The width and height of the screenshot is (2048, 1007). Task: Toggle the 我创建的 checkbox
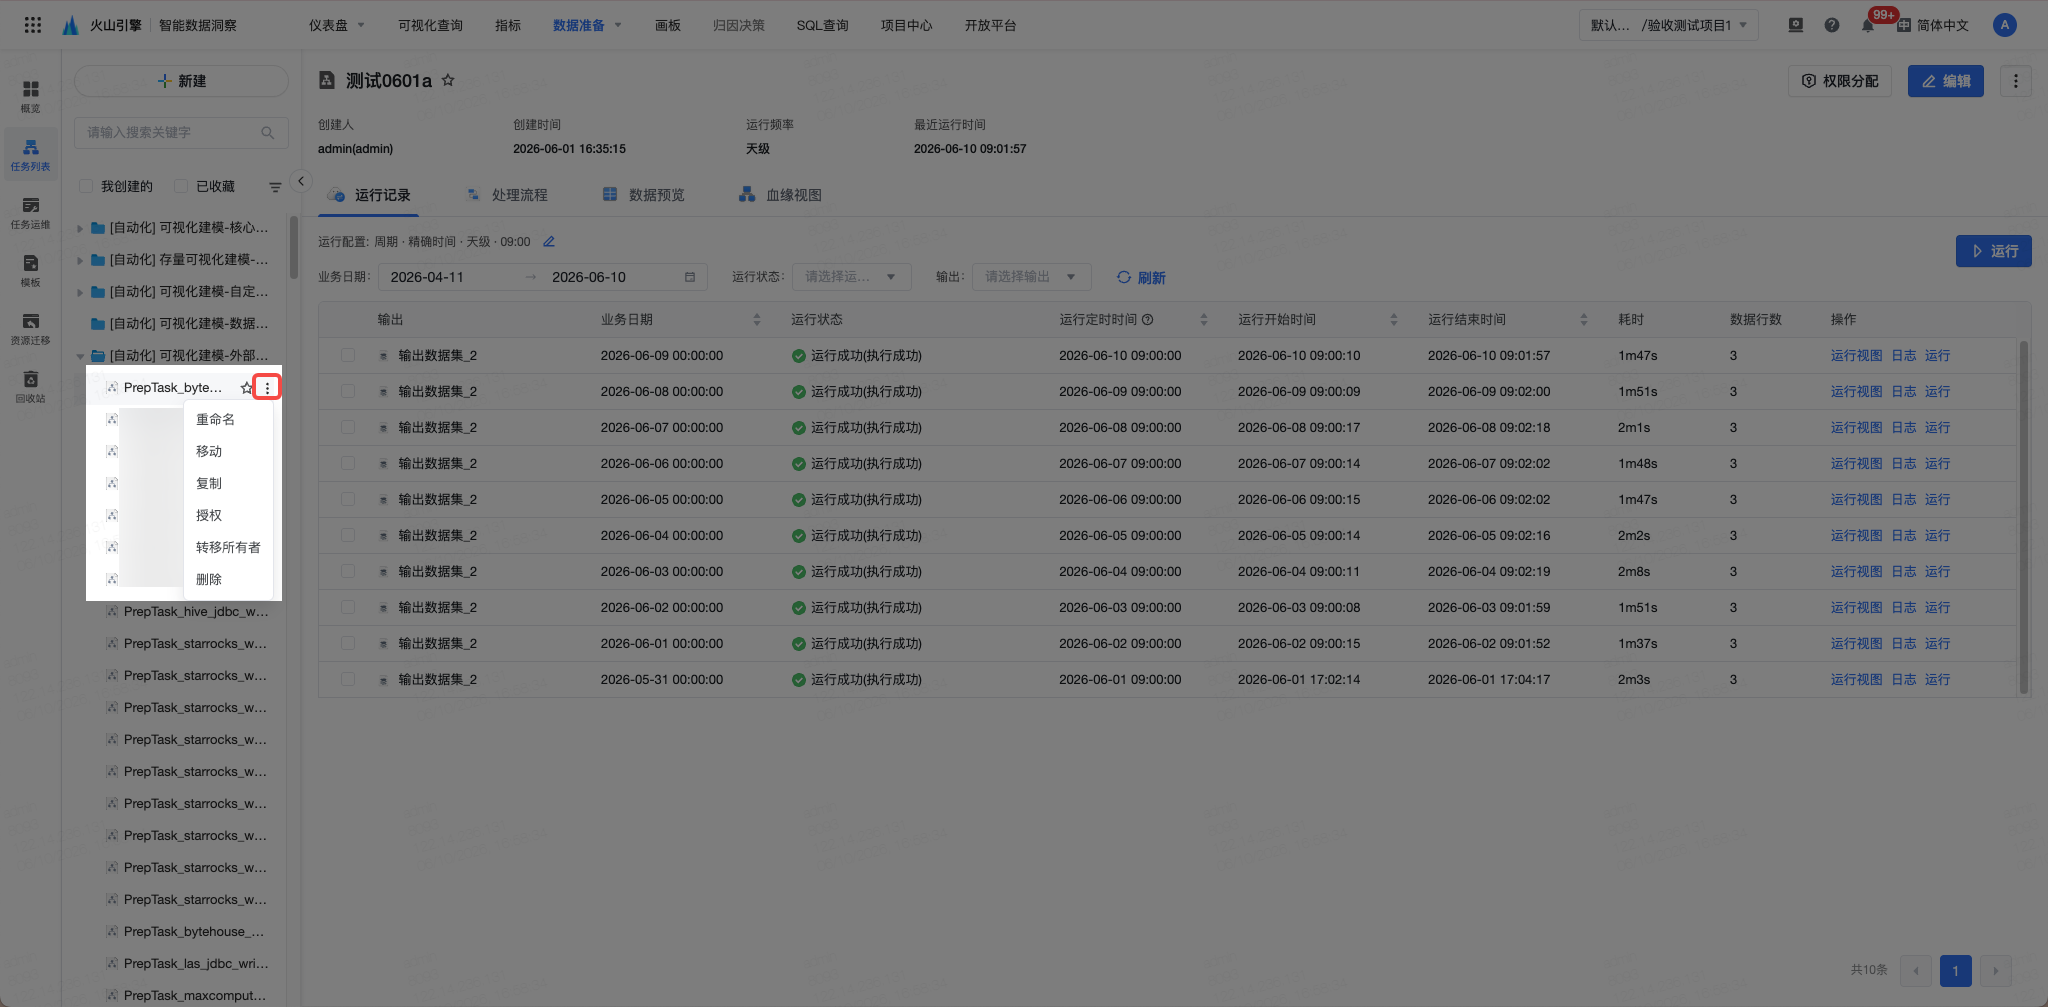tap(86, 186)
